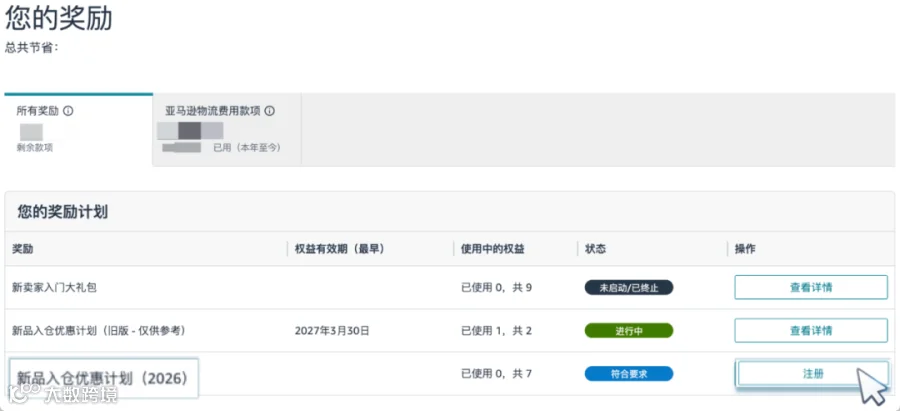Click the 进行中 status badge
This screenshot has height=411, width=900.
[x=629, y=331]
